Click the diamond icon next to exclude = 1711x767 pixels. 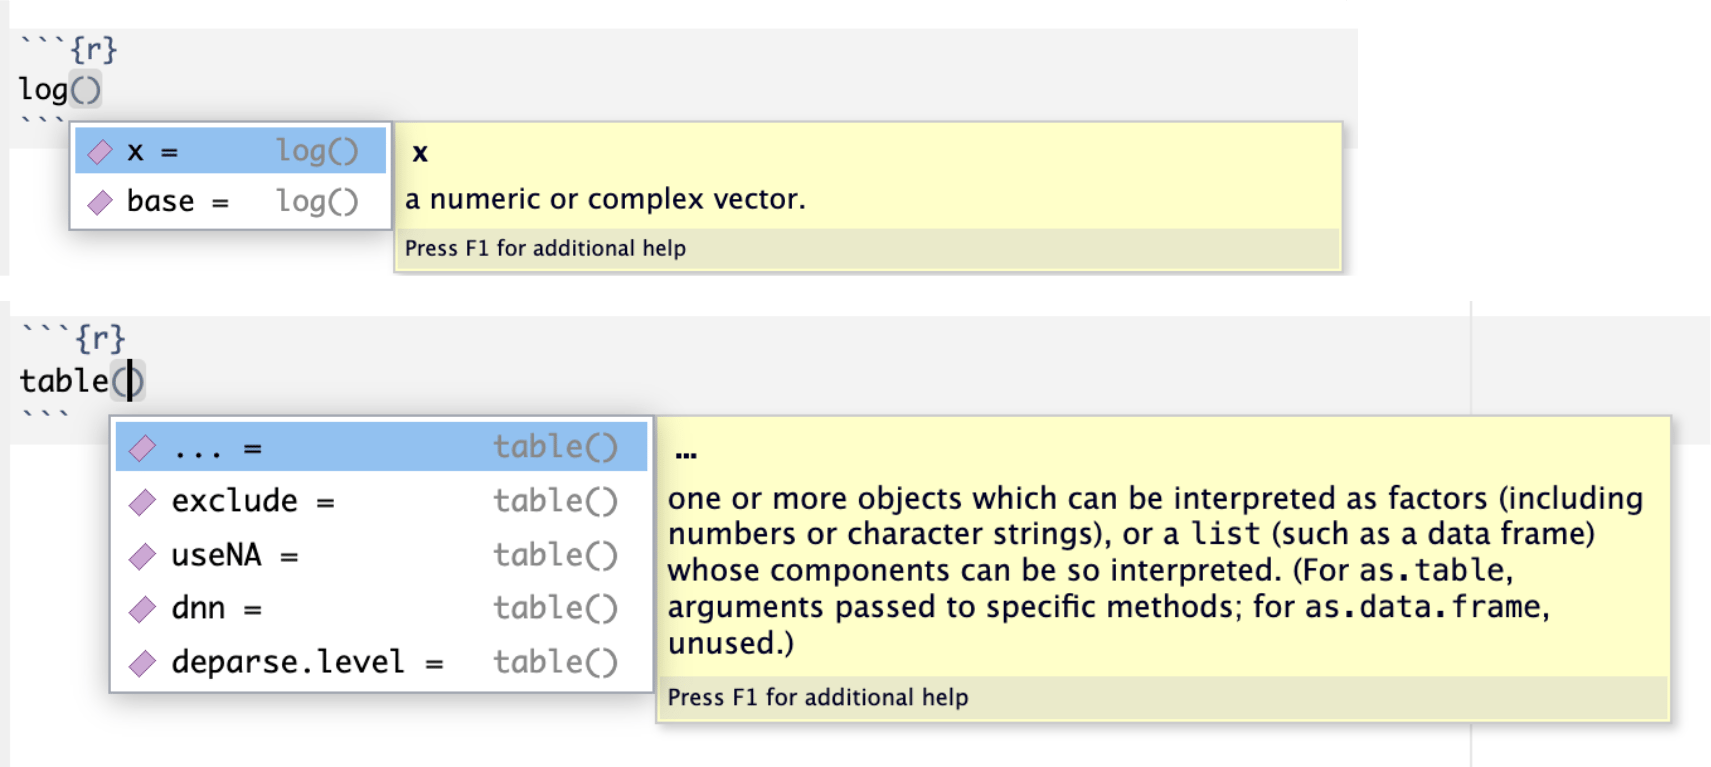coord(143,502)
